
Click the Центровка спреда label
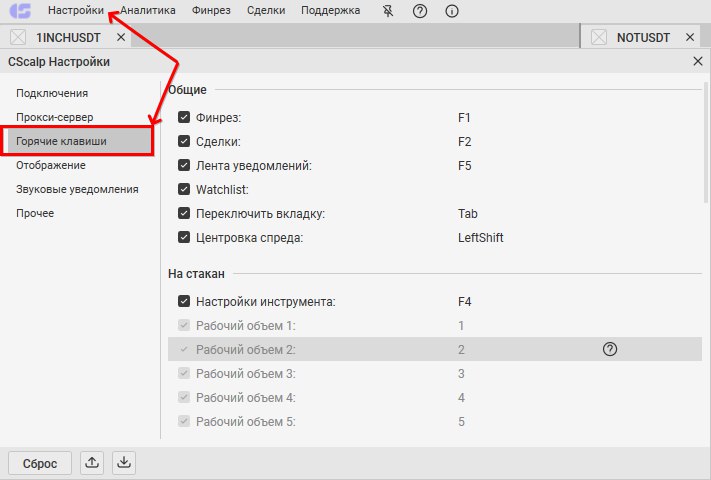click(249, 238)
